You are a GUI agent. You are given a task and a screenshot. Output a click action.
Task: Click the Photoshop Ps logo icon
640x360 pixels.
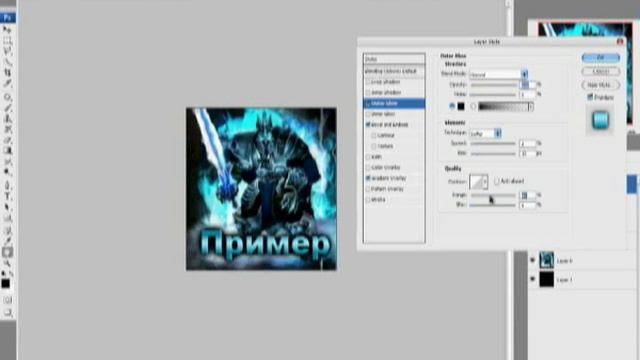pyautogui.click(x=7, y=17)
